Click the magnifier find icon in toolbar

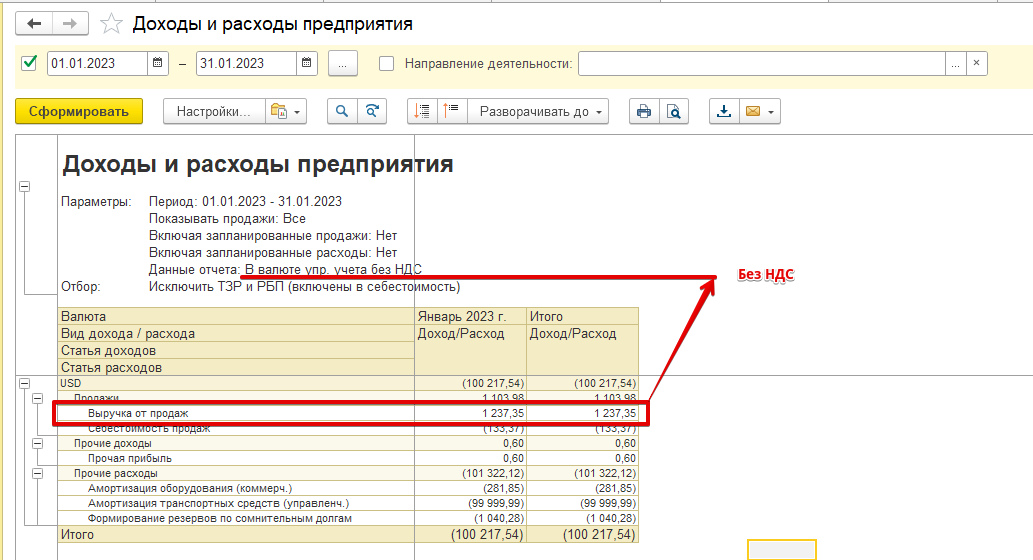[342, 111]
